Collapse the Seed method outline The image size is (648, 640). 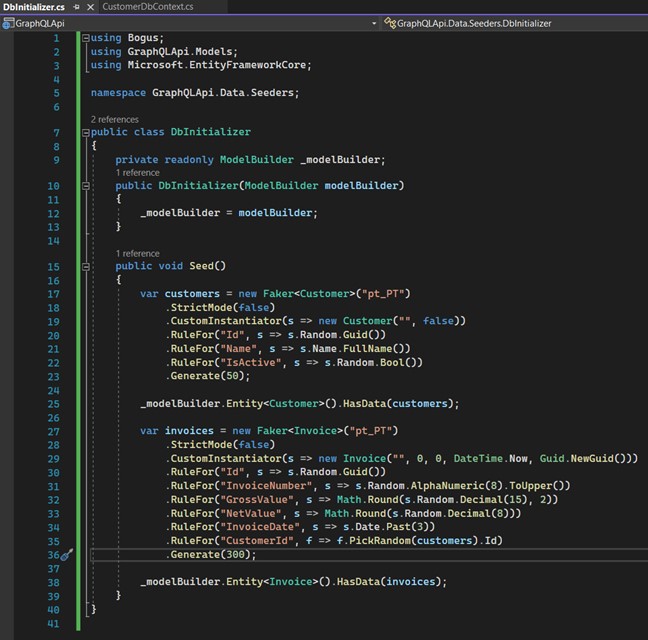[85, 266]
